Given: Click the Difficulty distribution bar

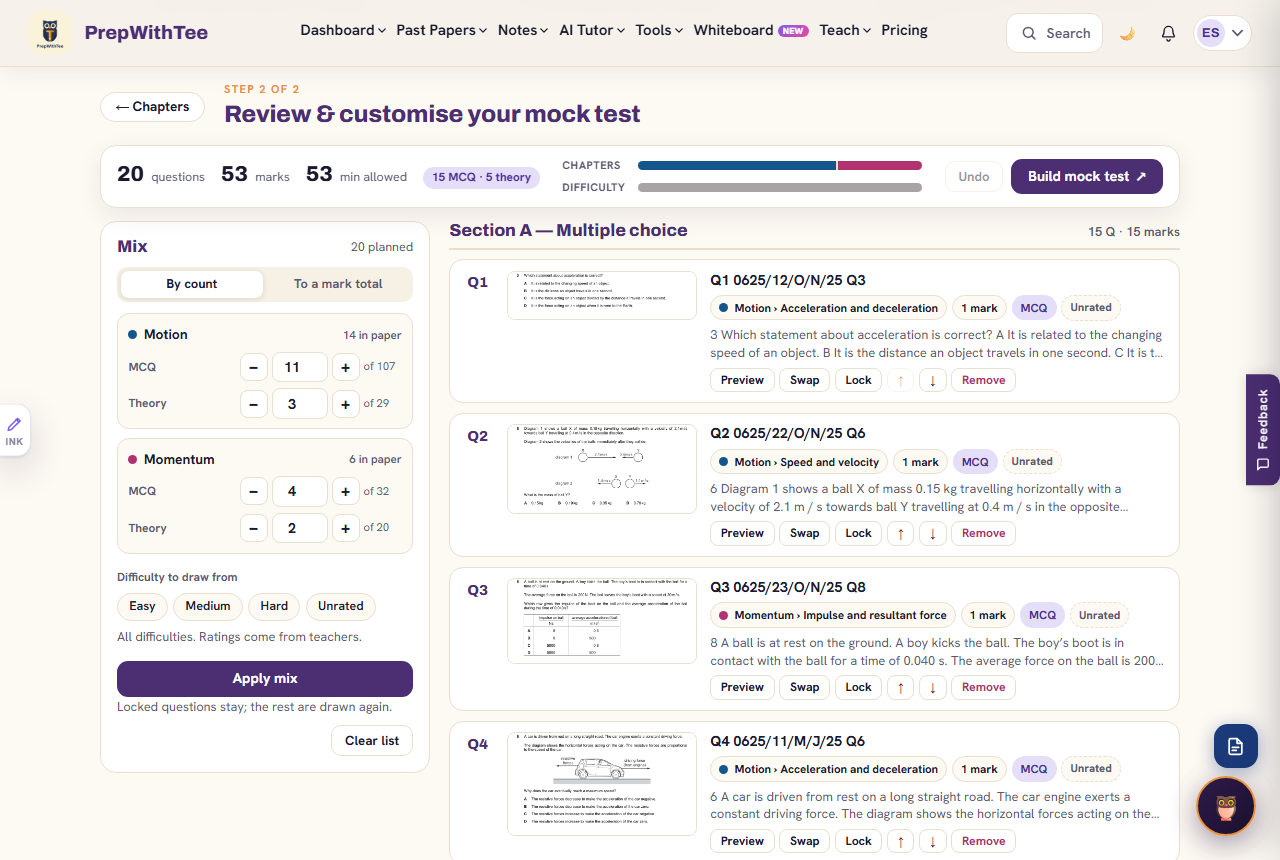Looking at the screenshot, I should pyautogui.click(x=780, y=188).
